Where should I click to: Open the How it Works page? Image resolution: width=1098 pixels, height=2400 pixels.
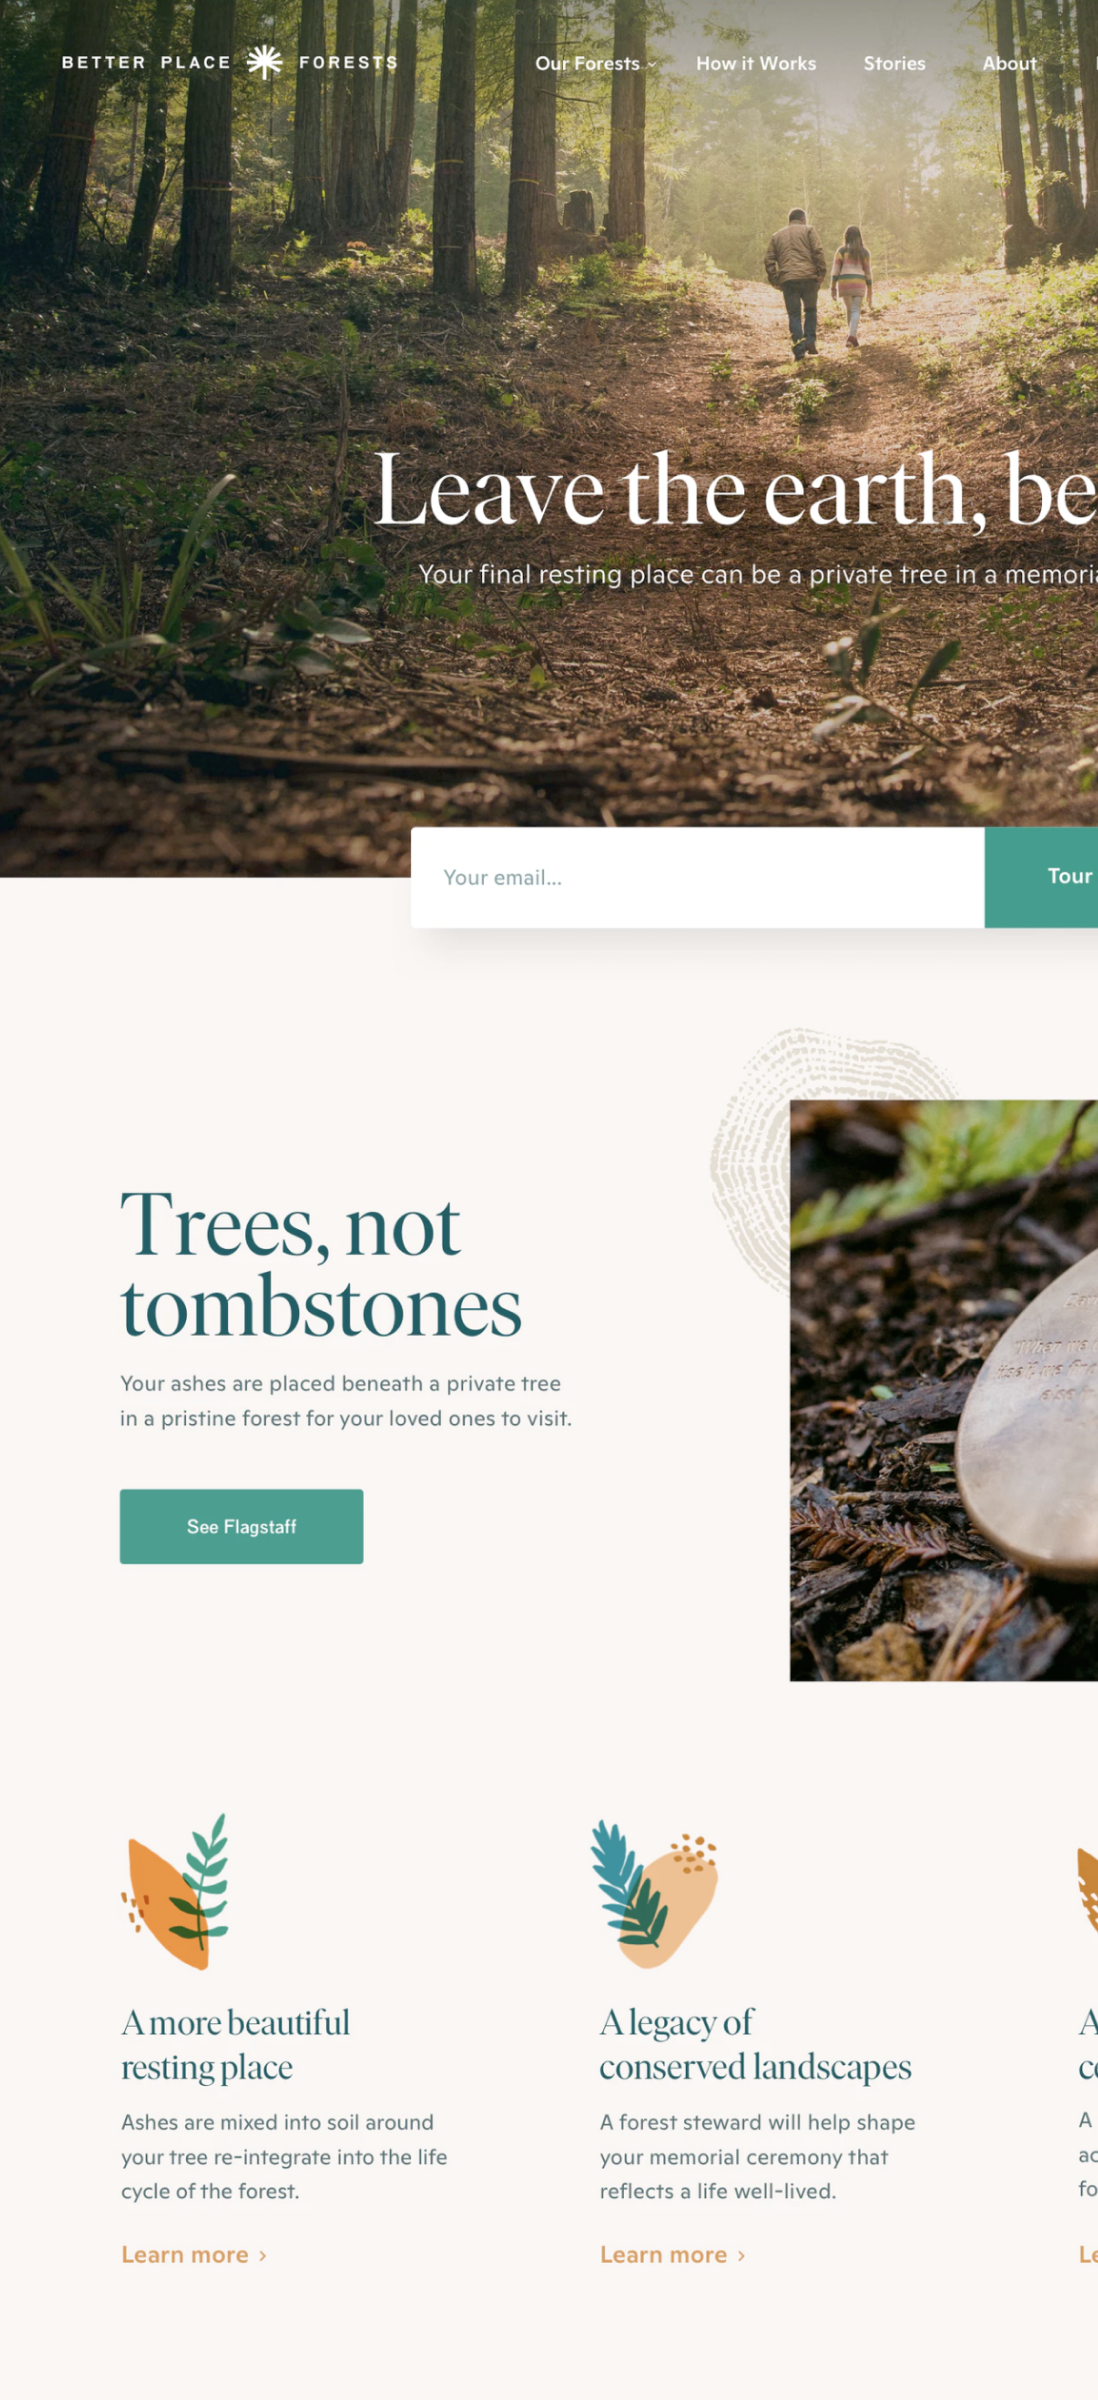coord(756,63)
